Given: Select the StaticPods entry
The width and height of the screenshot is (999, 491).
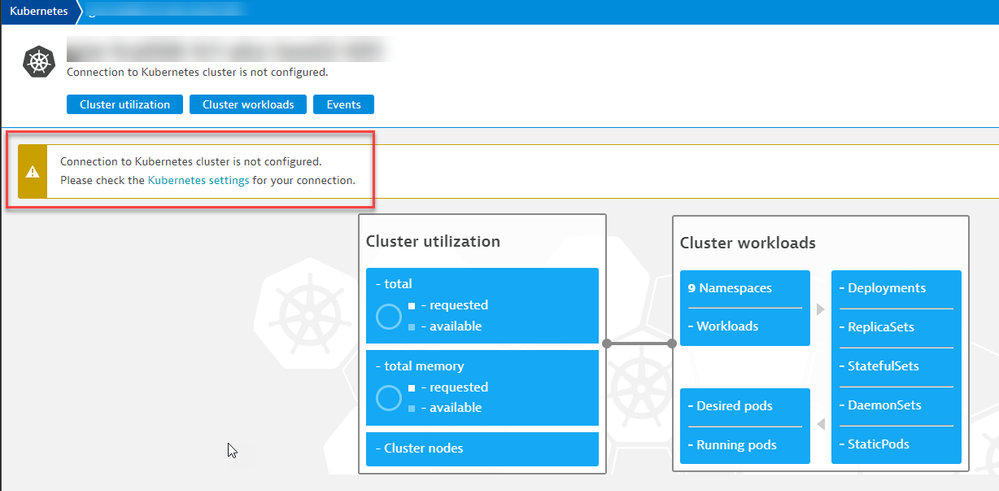Looking at the screenshot, I should 878,444.
